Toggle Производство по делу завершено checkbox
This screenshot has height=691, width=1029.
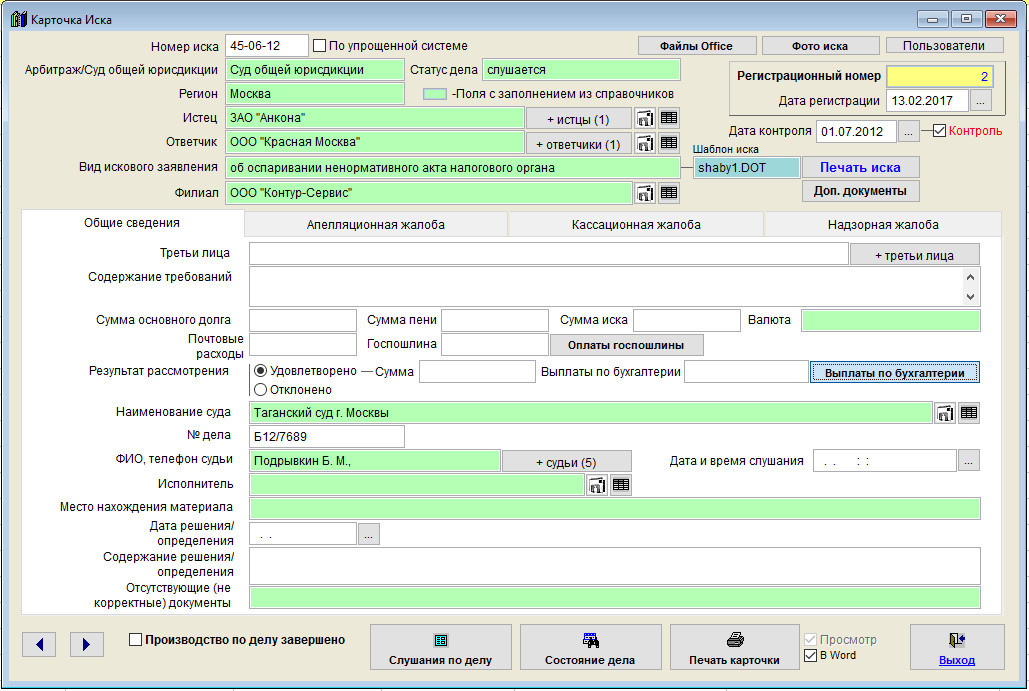point(136,640)
